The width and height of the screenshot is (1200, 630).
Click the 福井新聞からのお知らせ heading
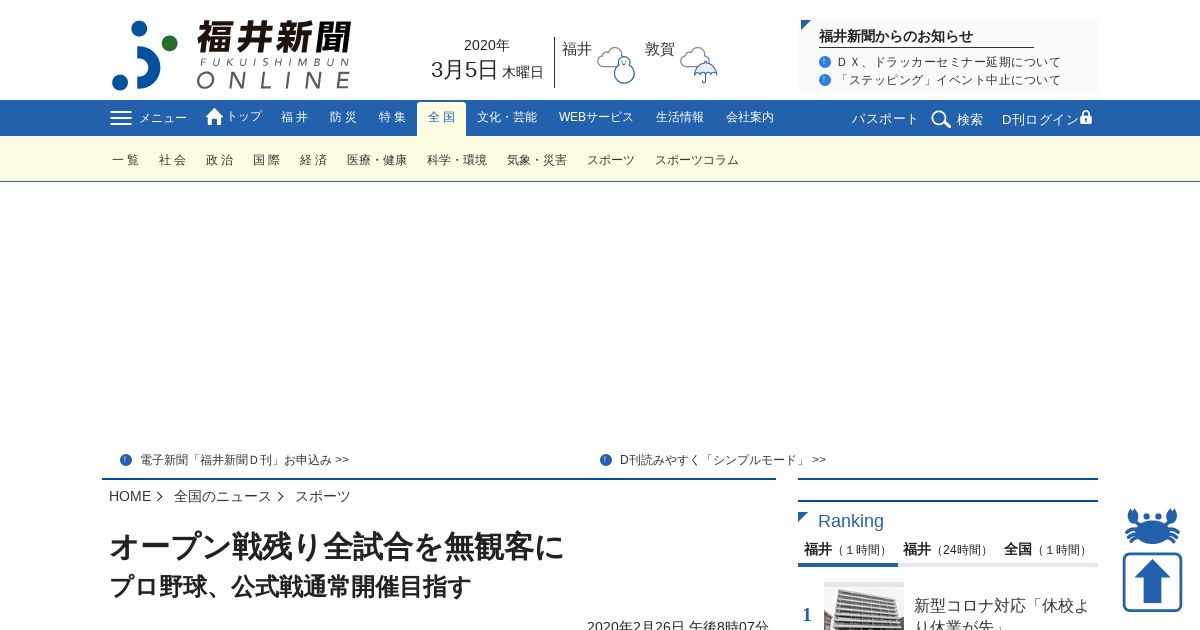pyautogui.click(x=896, y=36)
